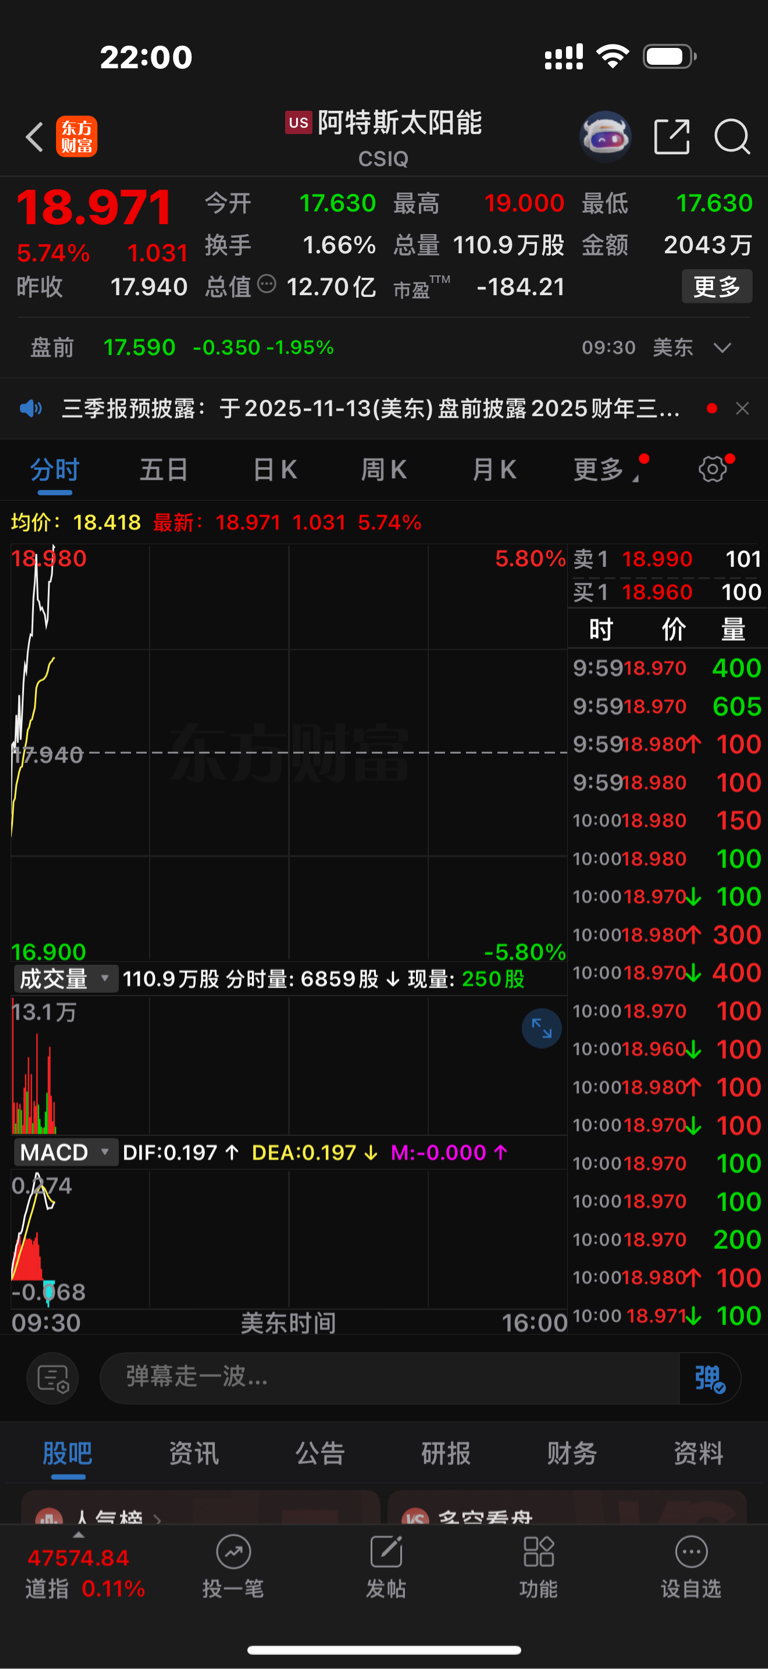768x1669 pixels.
Task: Open 人气榜 card chevron
Action: coord(157,1519)
